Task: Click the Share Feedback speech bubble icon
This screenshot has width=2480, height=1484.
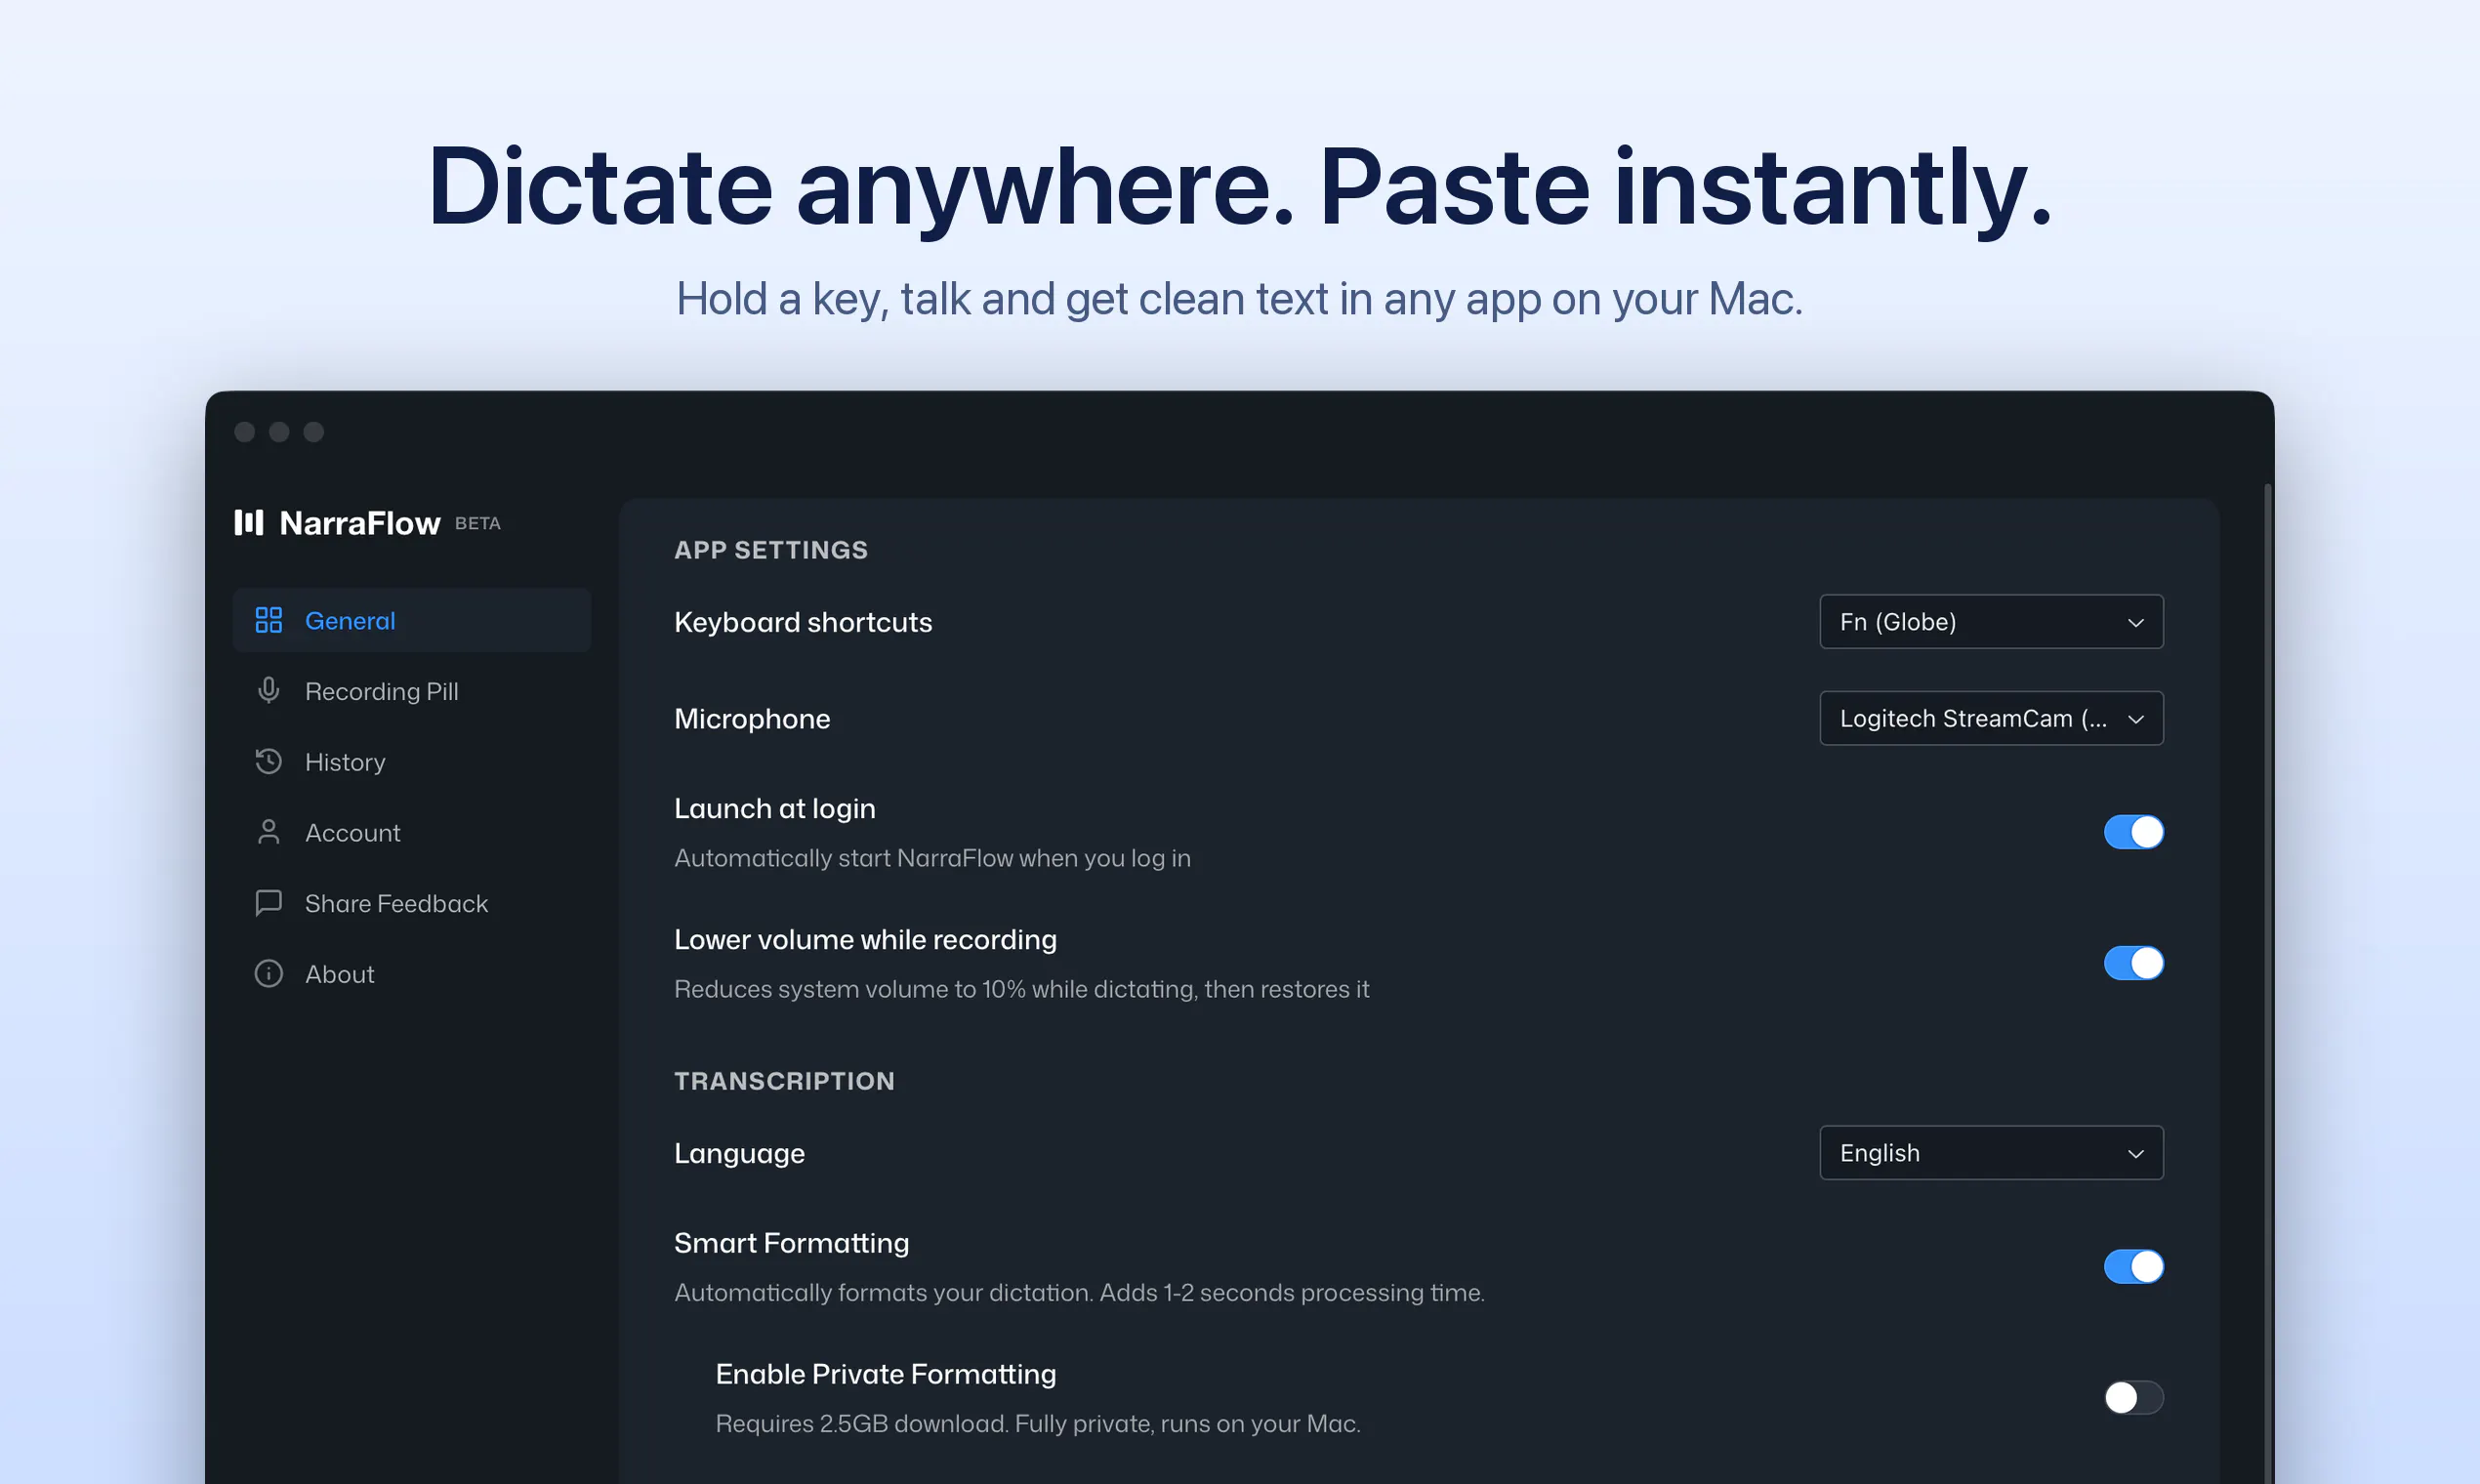Action: (x=268, y=903)
